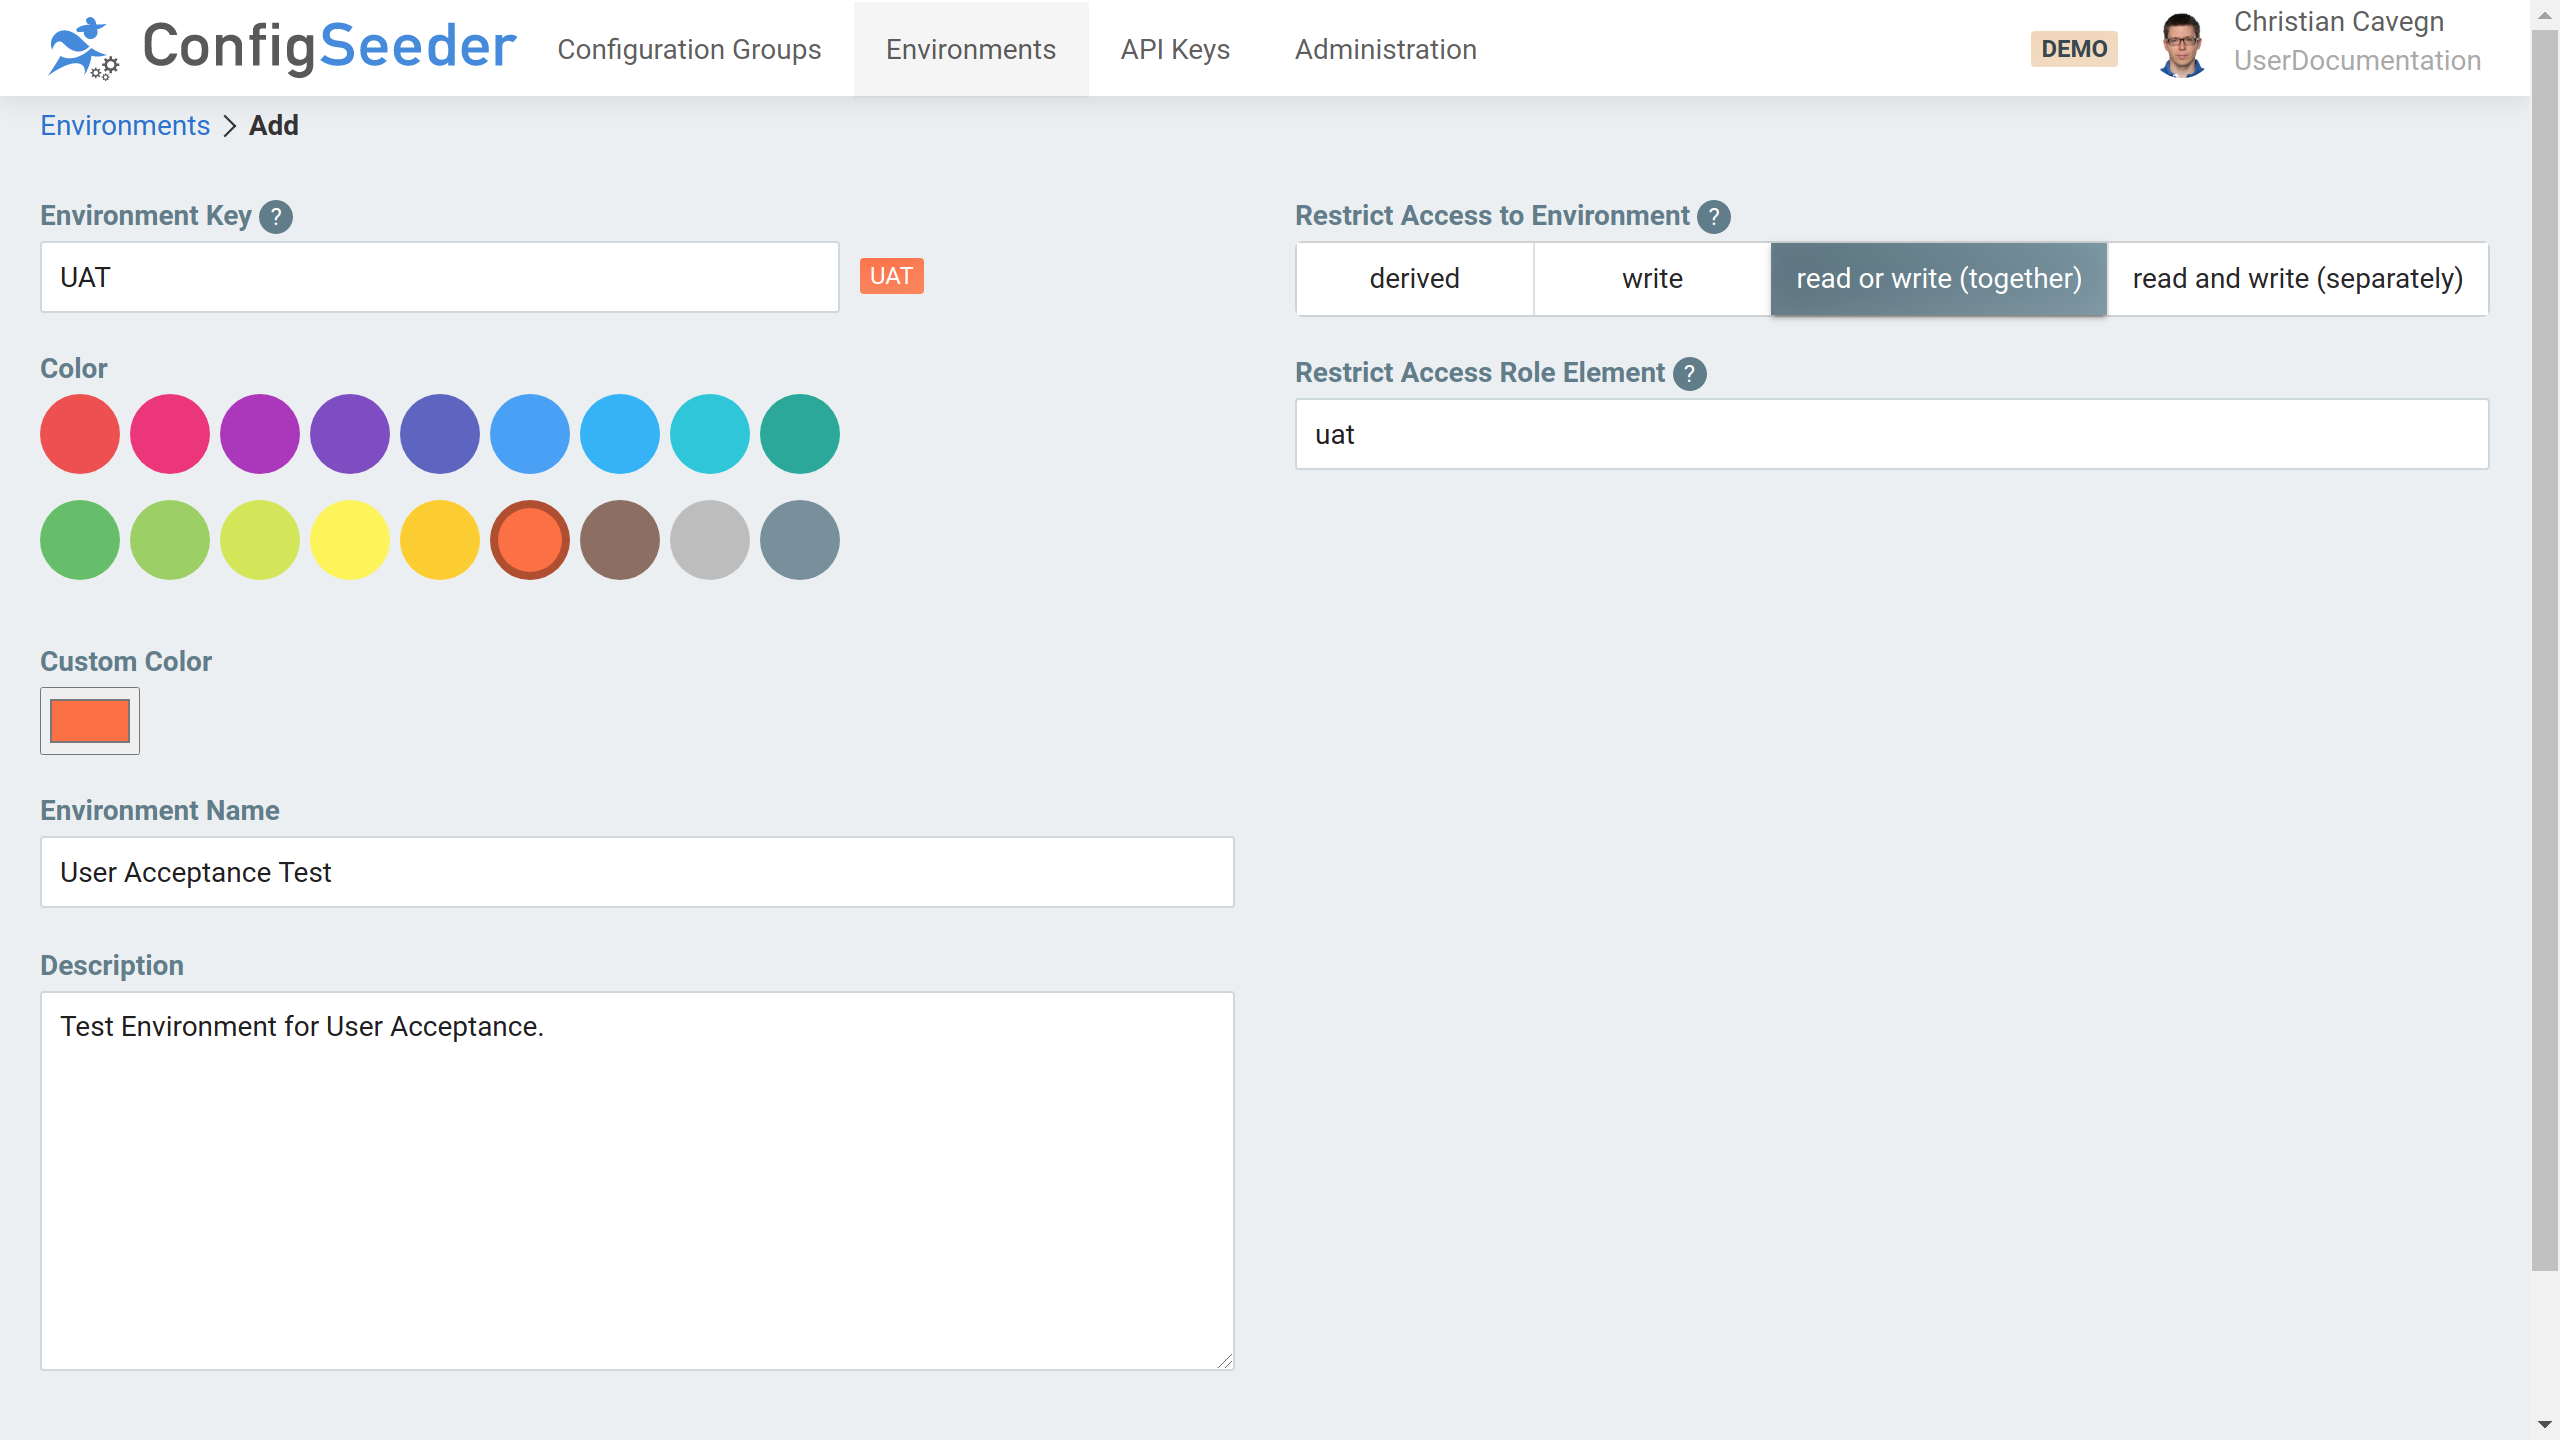
Task: Click the scrollbar down arrow
Action: [2544, 1424]
